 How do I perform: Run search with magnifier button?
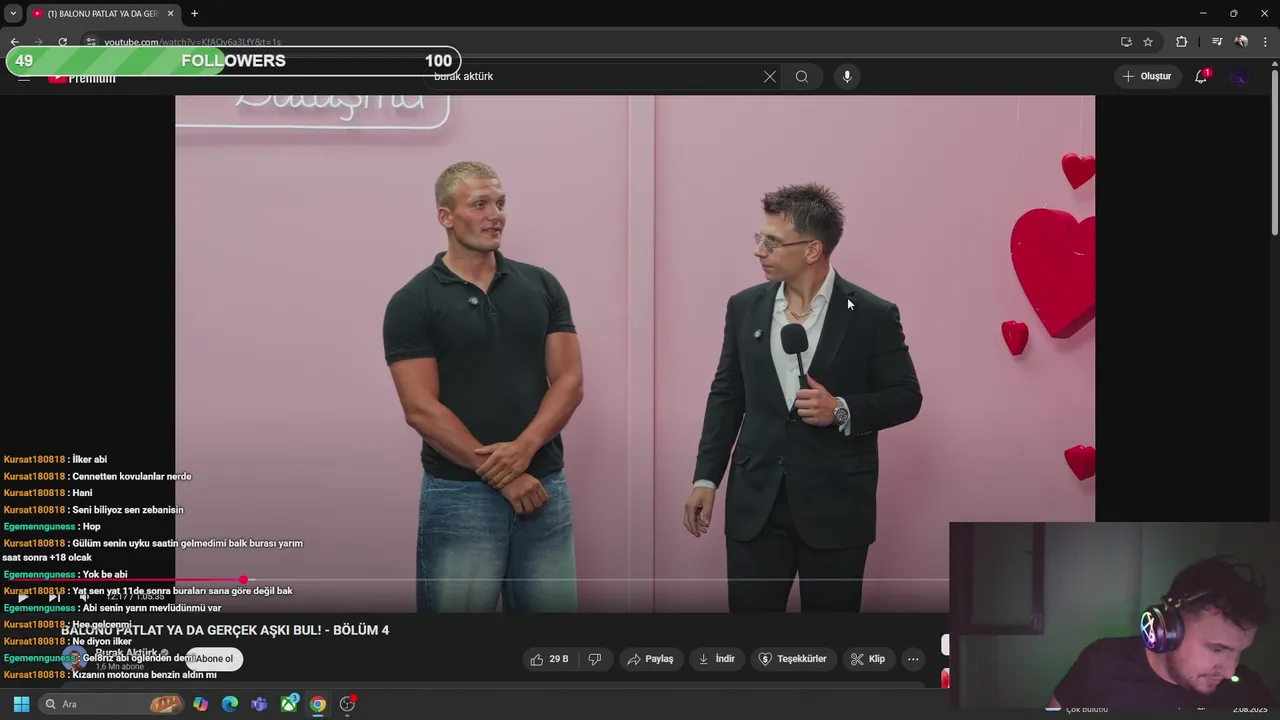click(x=802, y=77)
